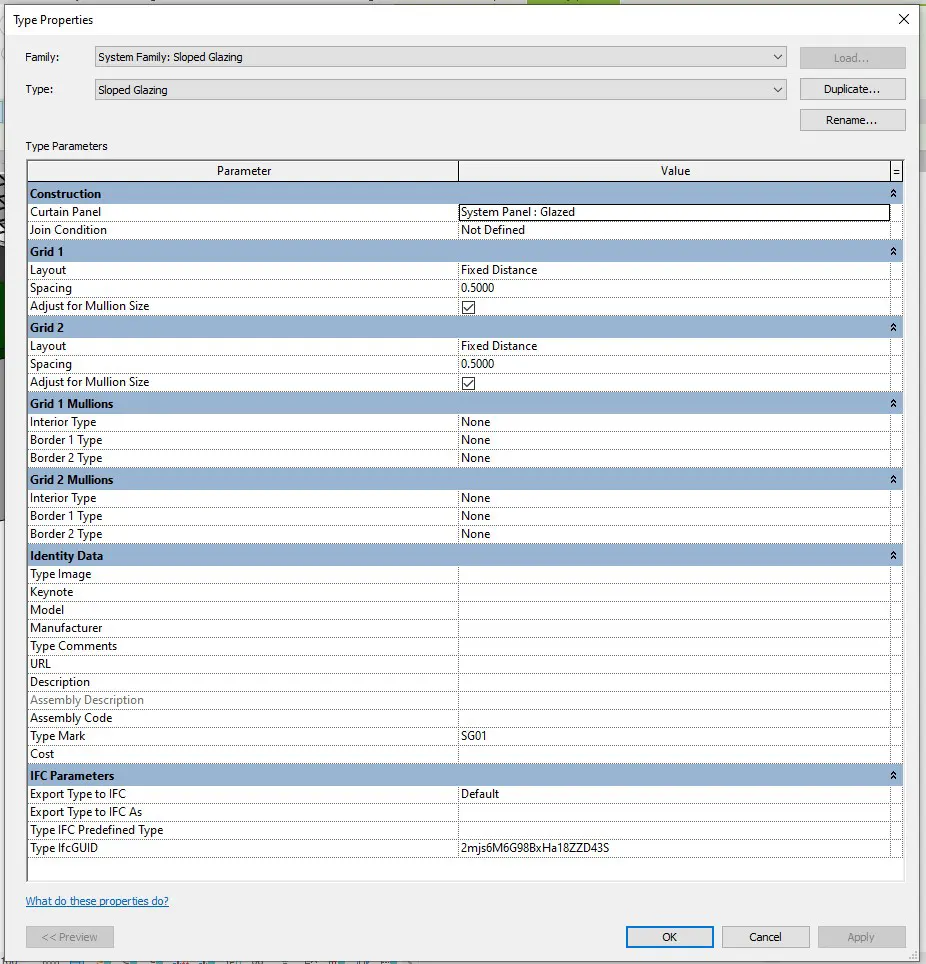926x964 pixels.
Task: Select the 'Type Comments' parameter label
Action: [x=74, y=646]
